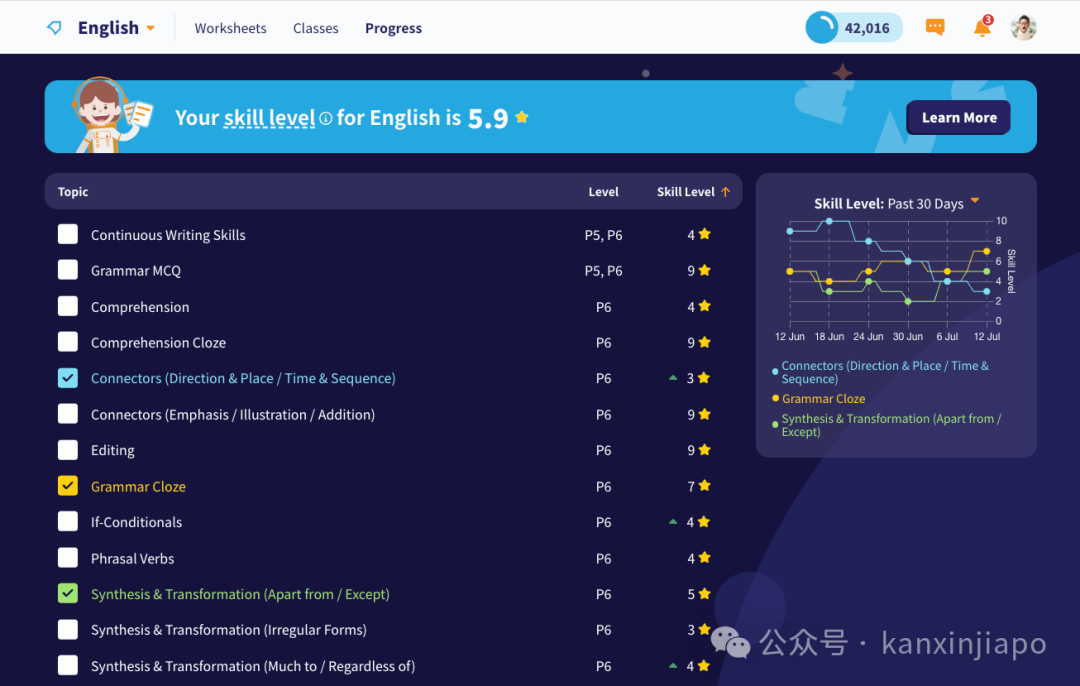1080x686 pixels.
Task: Check the Continuous Writing Skills checkbox
Action: (x=68, y=234)
